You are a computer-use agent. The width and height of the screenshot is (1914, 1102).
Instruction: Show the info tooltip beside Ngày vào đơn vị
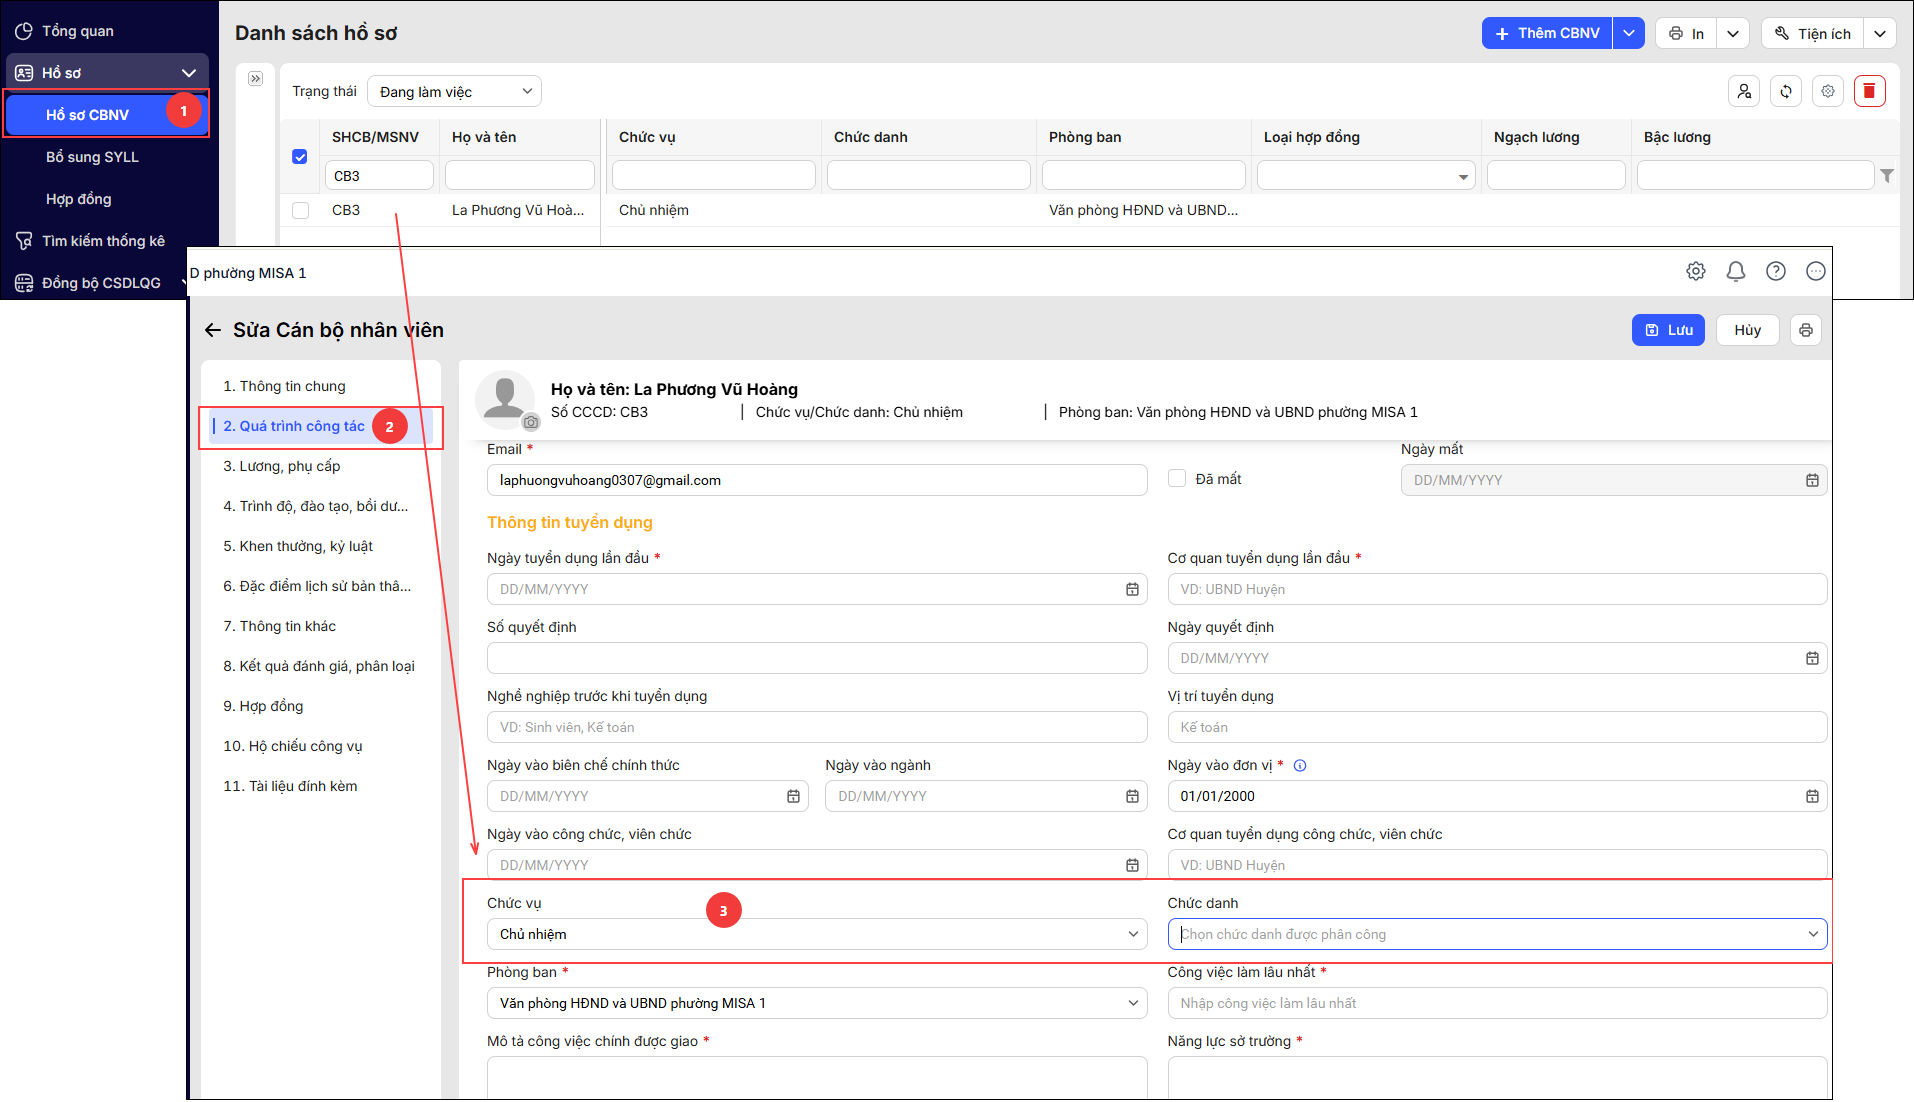tap(1300, 766)
